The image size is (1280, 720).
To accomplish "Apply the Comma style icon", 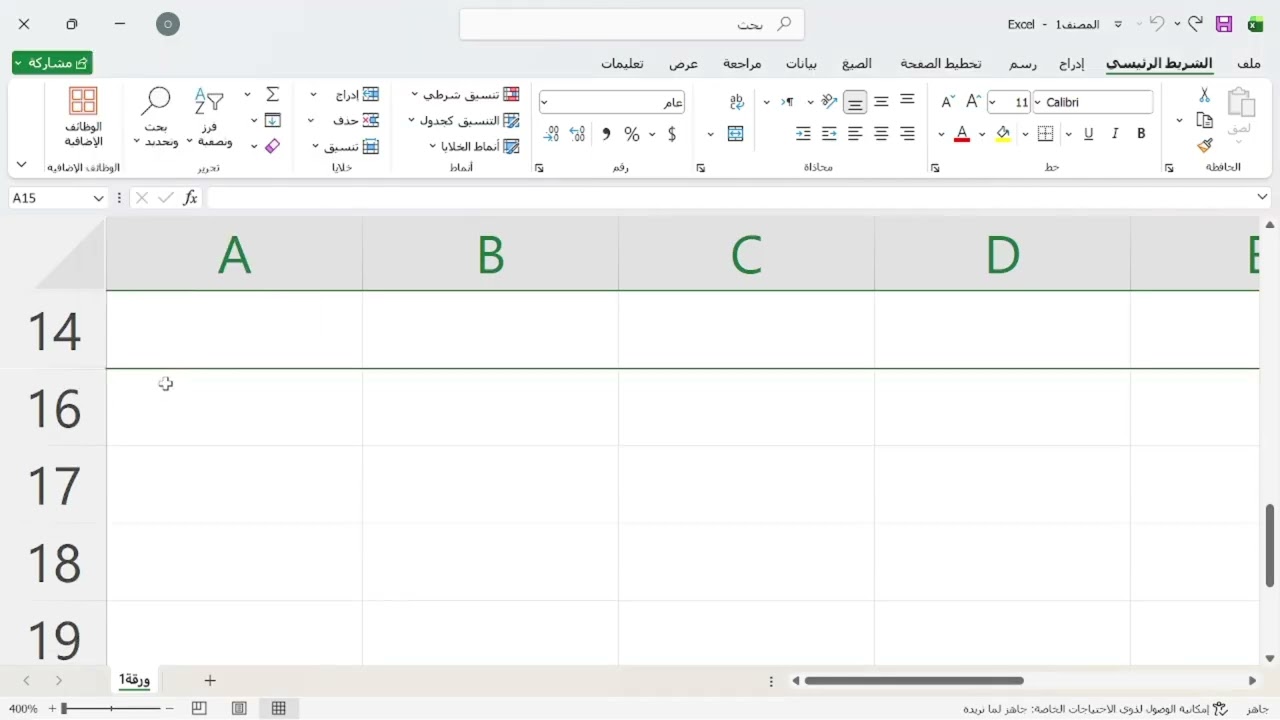I will coord(606,134).
